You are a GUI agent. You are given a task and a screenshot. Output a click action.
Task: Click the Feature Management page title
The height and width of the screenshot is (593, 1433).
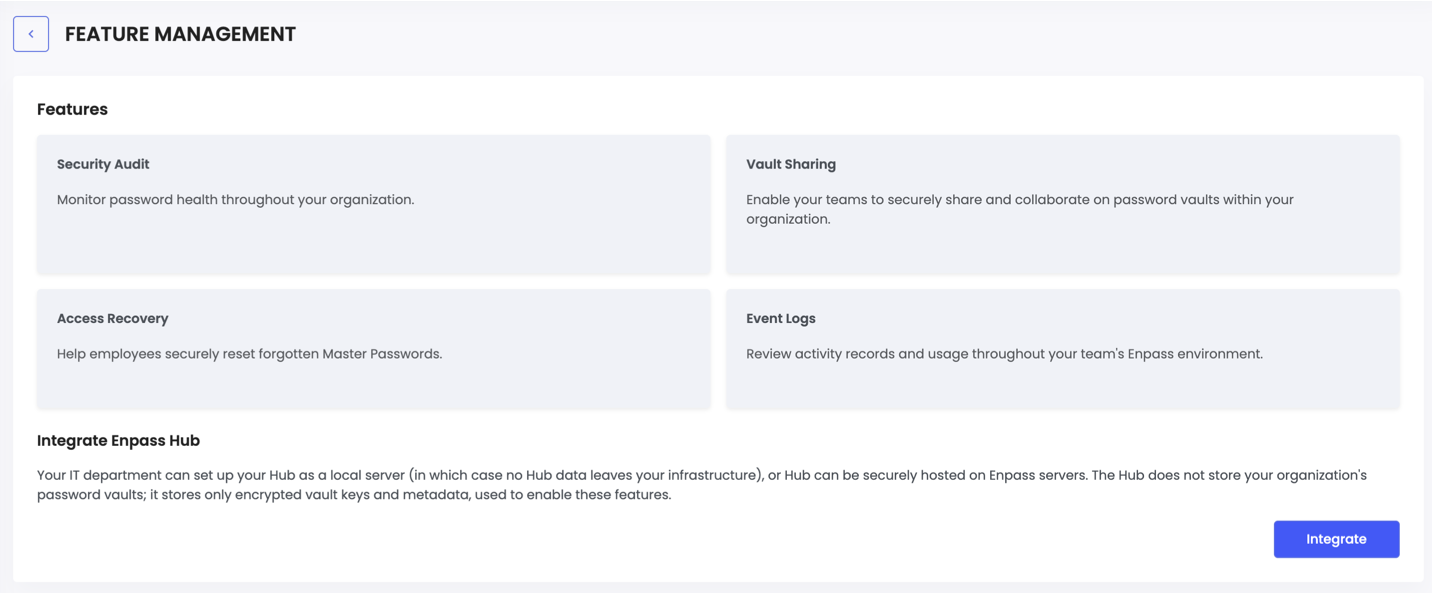point(179,33)
